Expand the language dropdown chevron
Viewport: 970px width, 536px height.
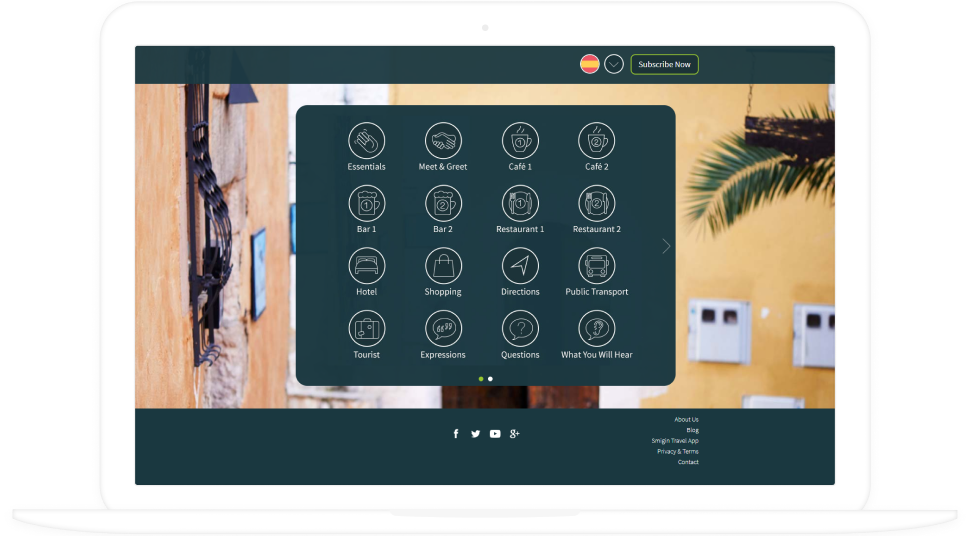pyautogui.click(x=614, y=64)
